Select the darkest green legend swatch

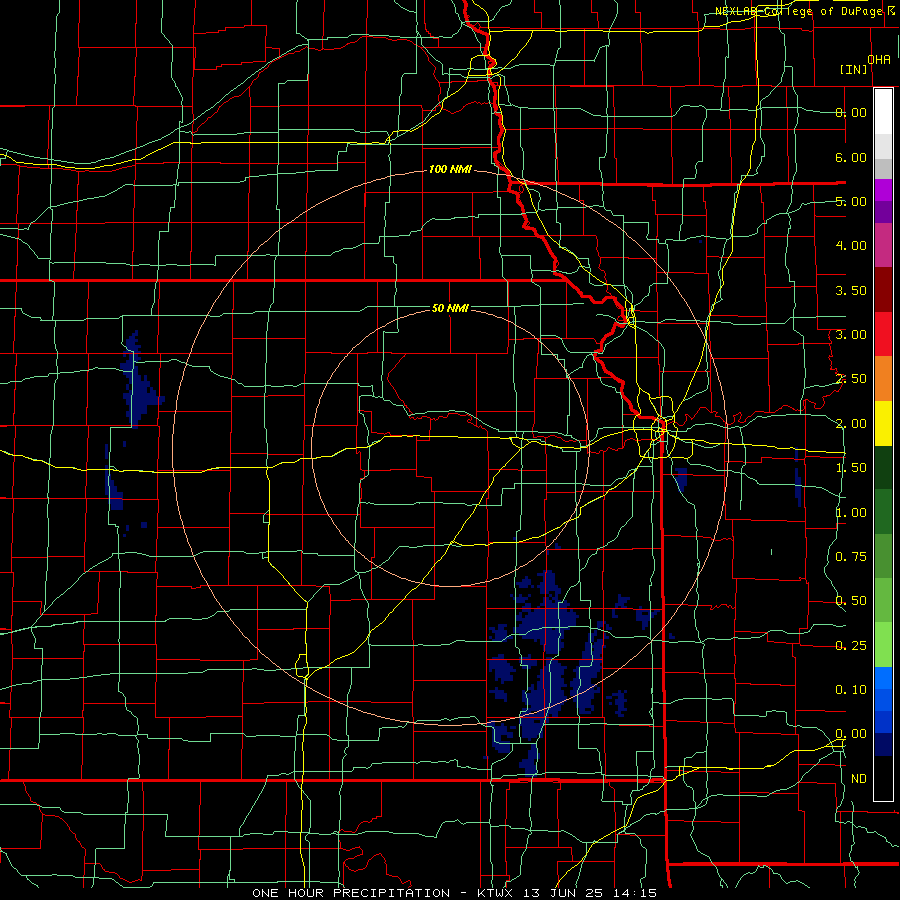point(883,467)
